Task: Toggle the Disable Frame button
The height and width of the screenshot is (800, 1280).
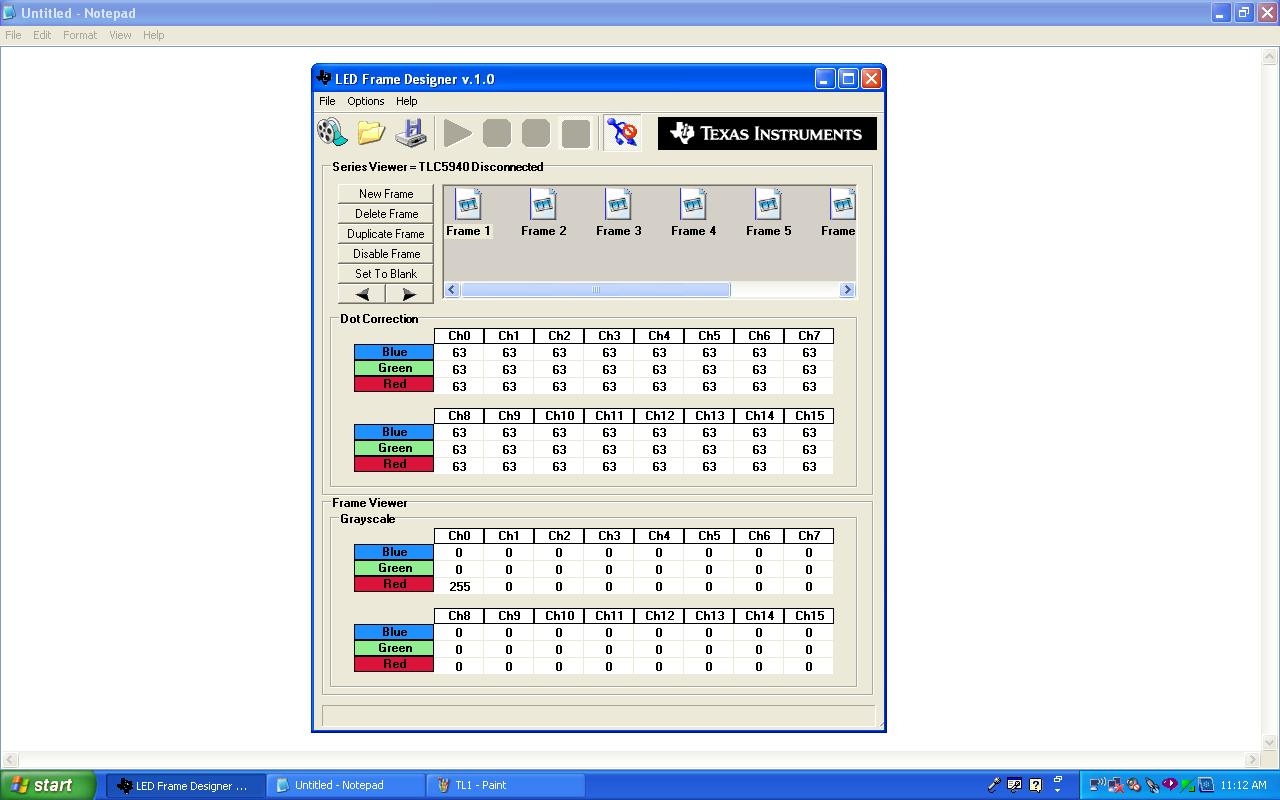Action: [386, 254]
